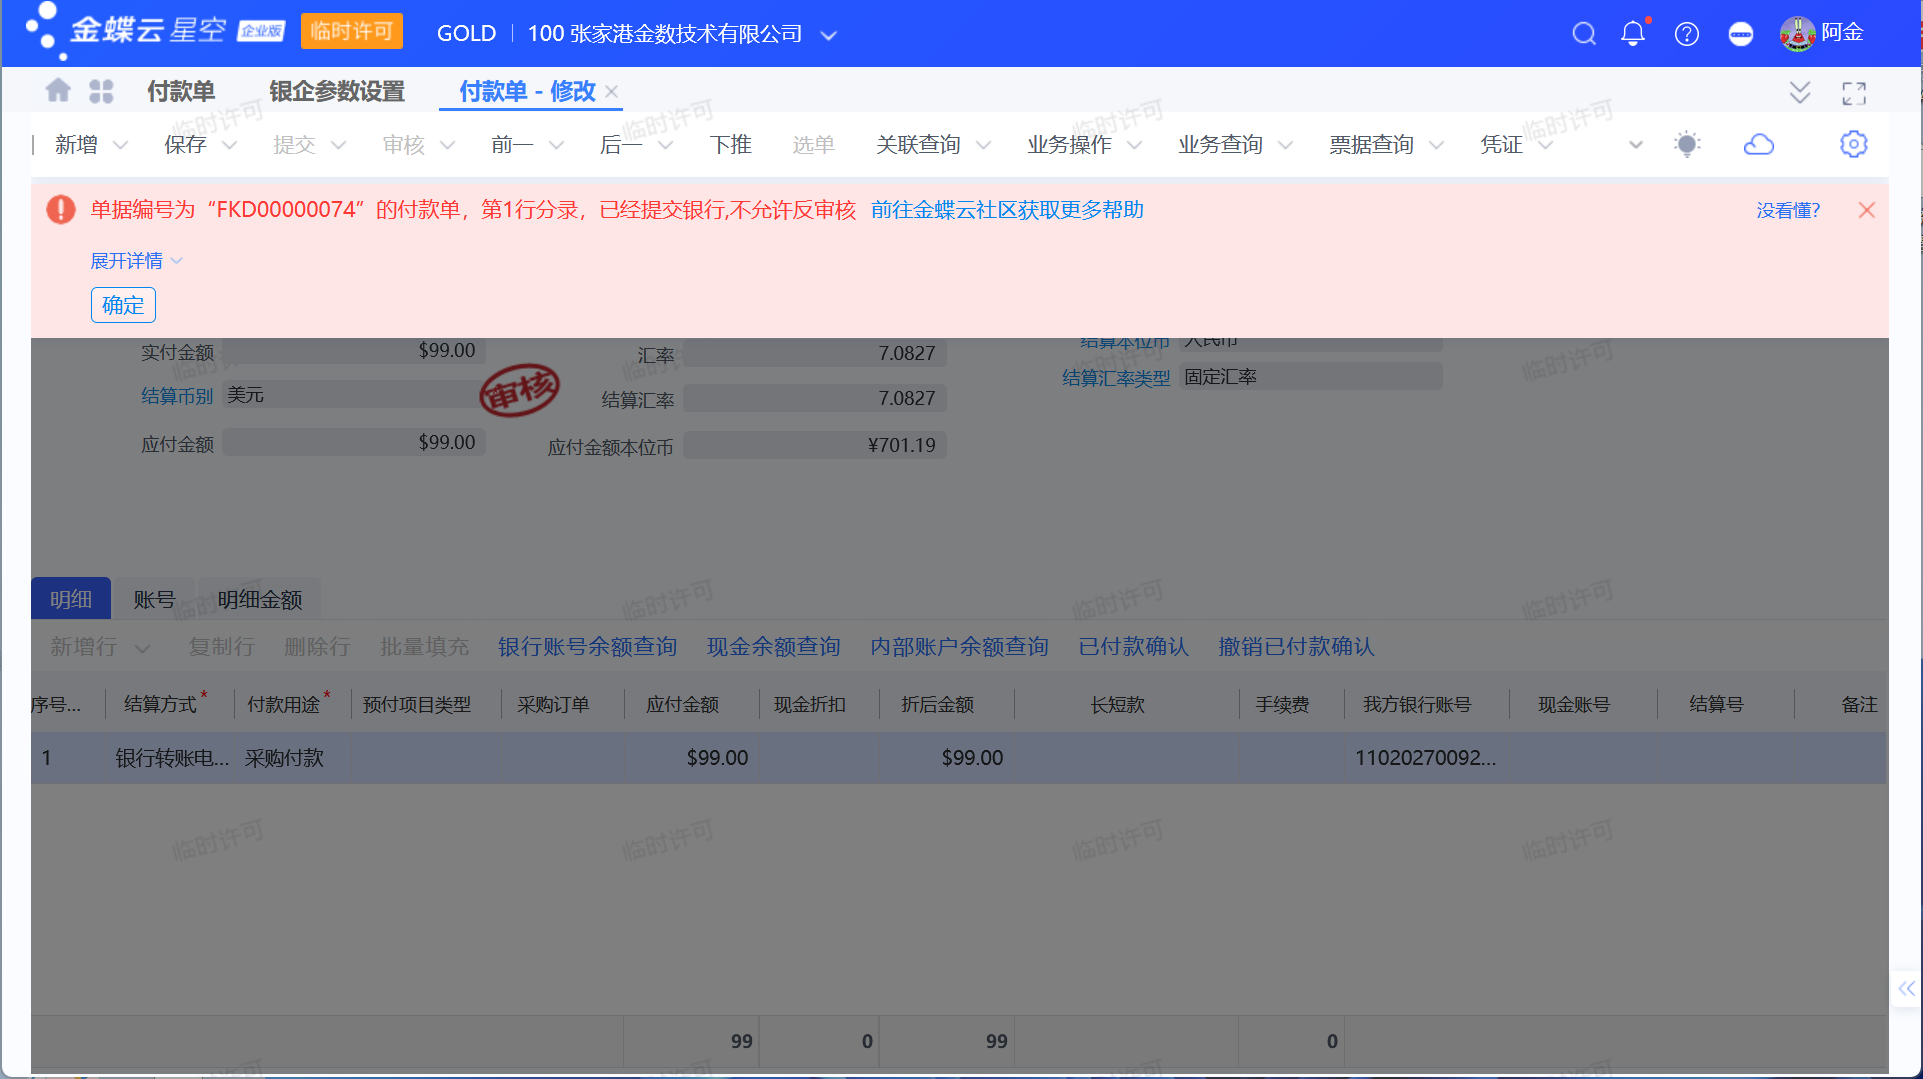The image size is (1923, 1079).
Task: Click the 临时许可 license badge
Action: click(351, 31)
